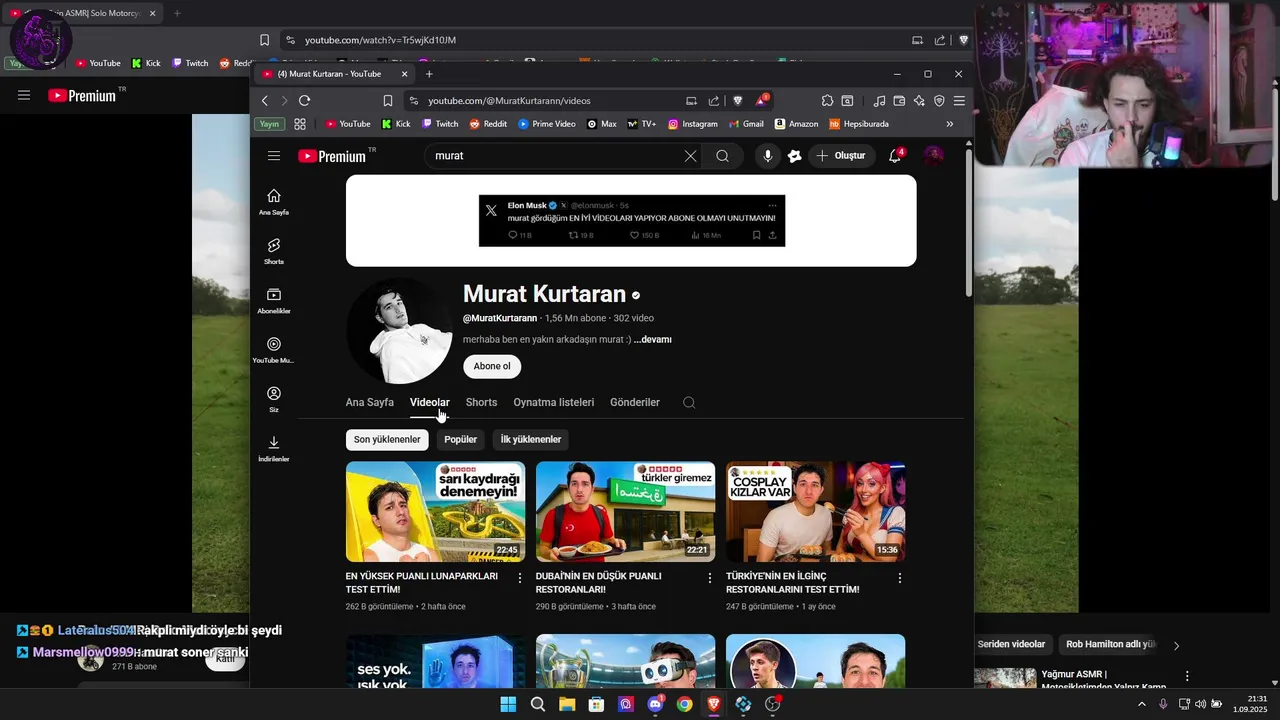Start voice search with microphone icon

pyautogui.click(x=768, y=156)
